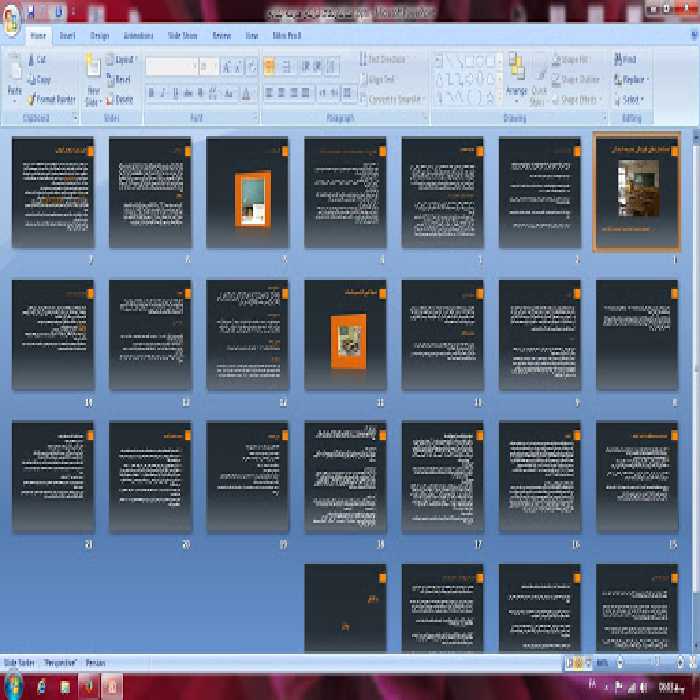Click the Cut icon

40,60
